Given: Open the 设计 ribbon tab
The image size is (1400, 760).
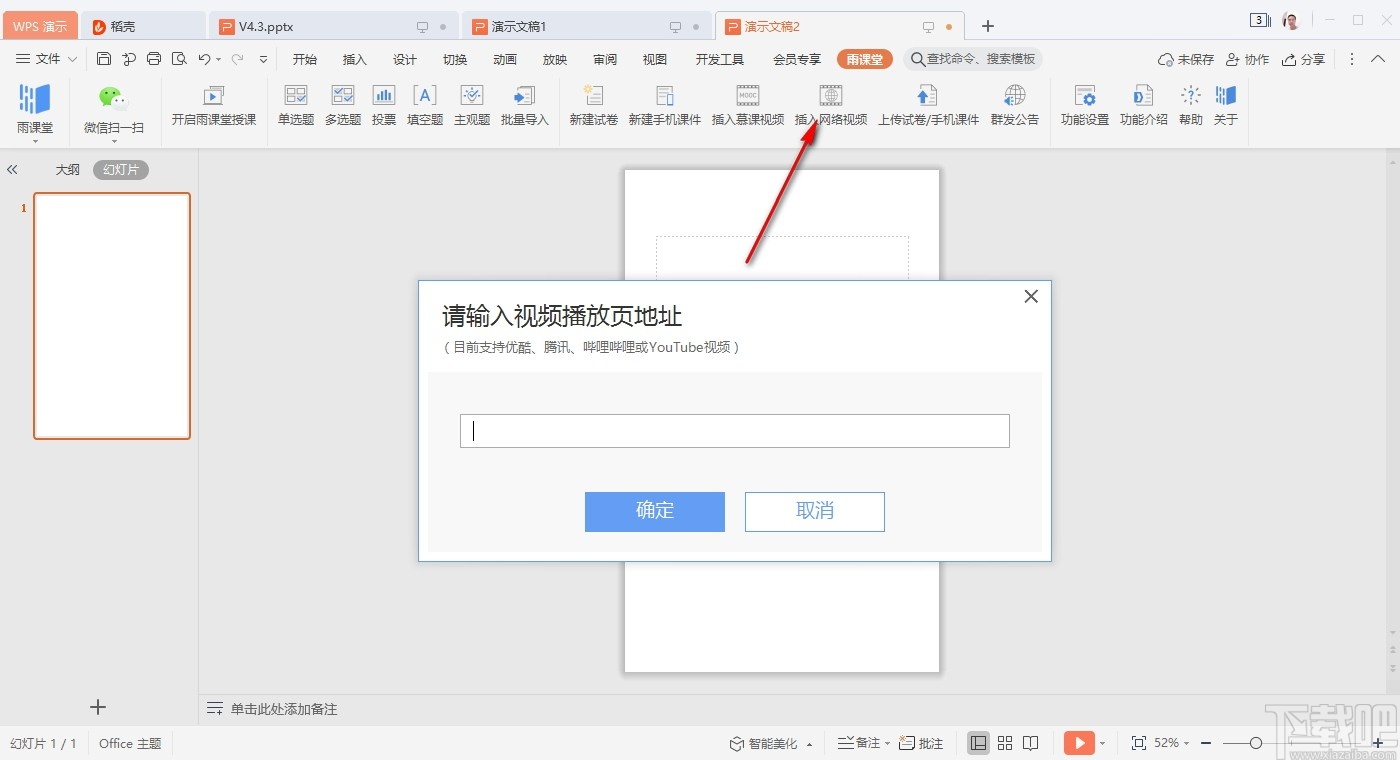Looking at the screenshot, I should (405, 60).
